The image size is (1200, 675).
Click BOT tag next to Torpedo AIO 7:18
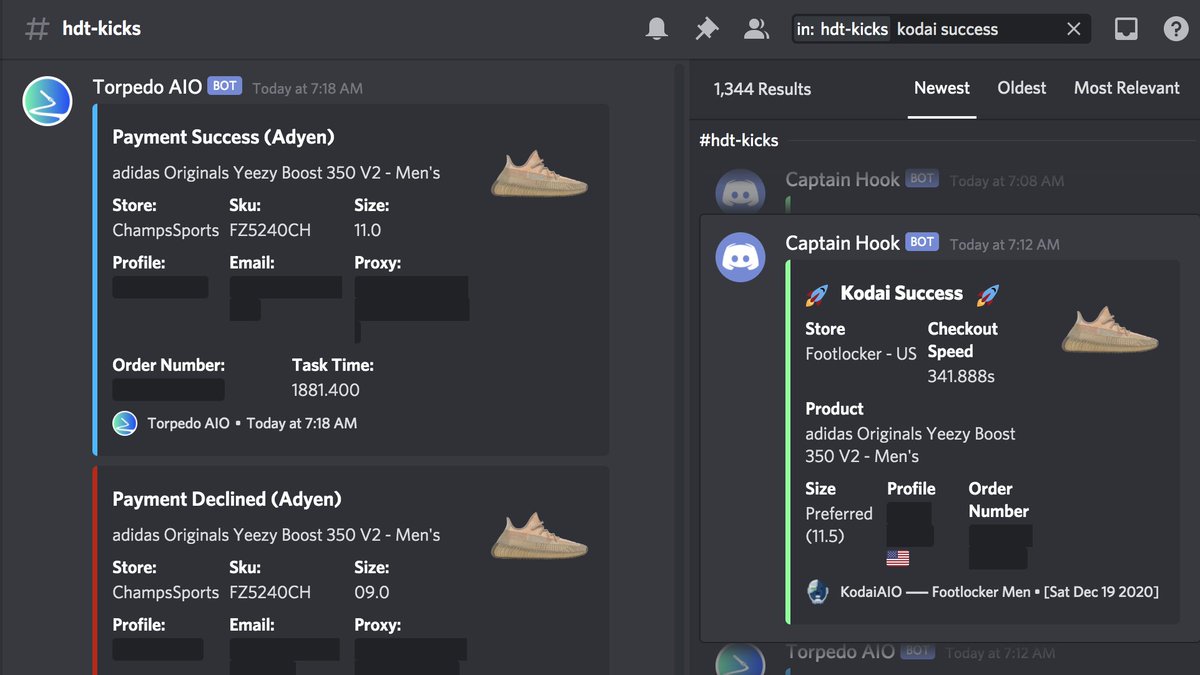[x=225, y=86]
